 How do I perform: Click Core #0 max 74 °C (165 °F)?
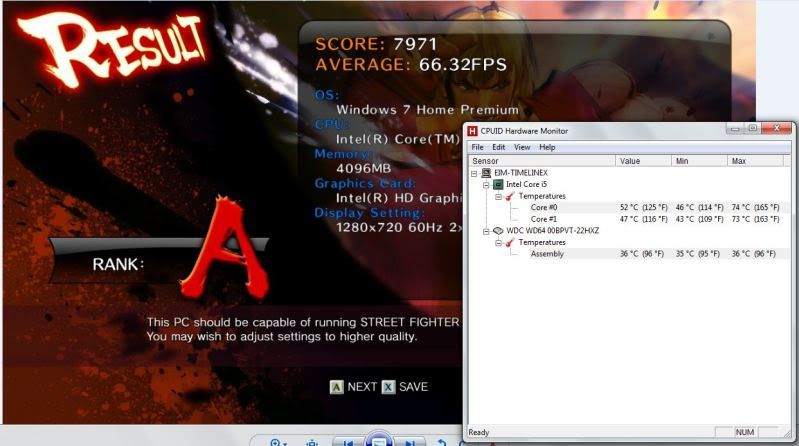(x=755, y=207)
